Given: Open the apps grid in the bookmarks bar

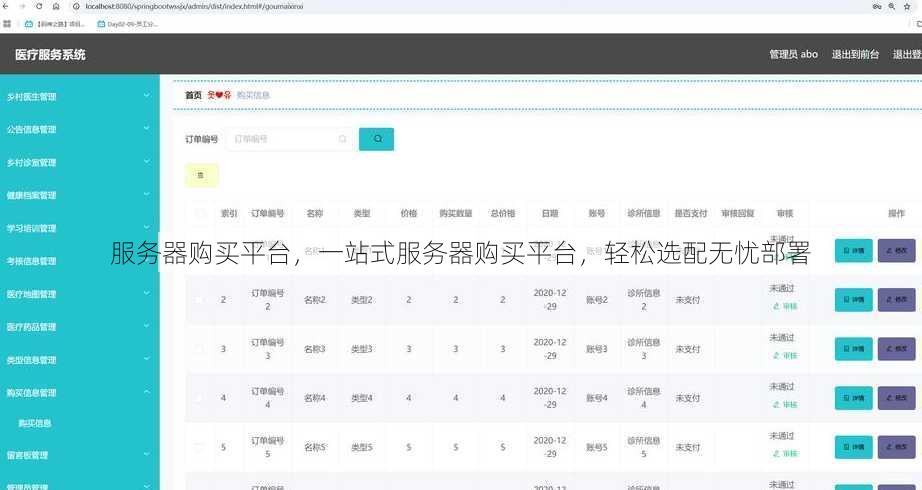Looking at the screenshot, I should [x=7, y=24].
